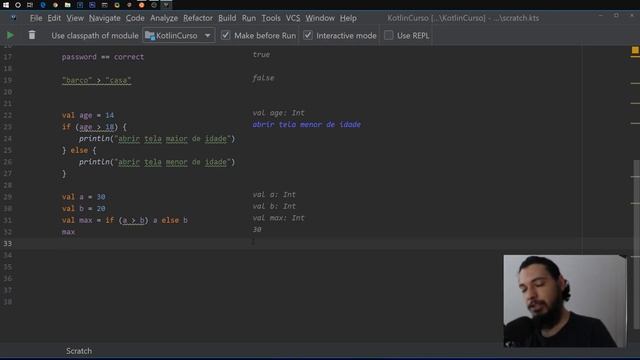This screenshot has height=360, width=640.
Task: Open the VCS menu
Action: [x=293, y=18]
